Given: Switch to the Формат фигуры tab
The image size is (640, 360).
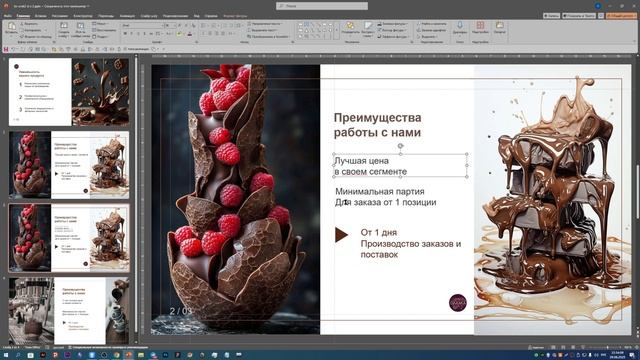Looking at the screenshot, I should tap(235, 16).
